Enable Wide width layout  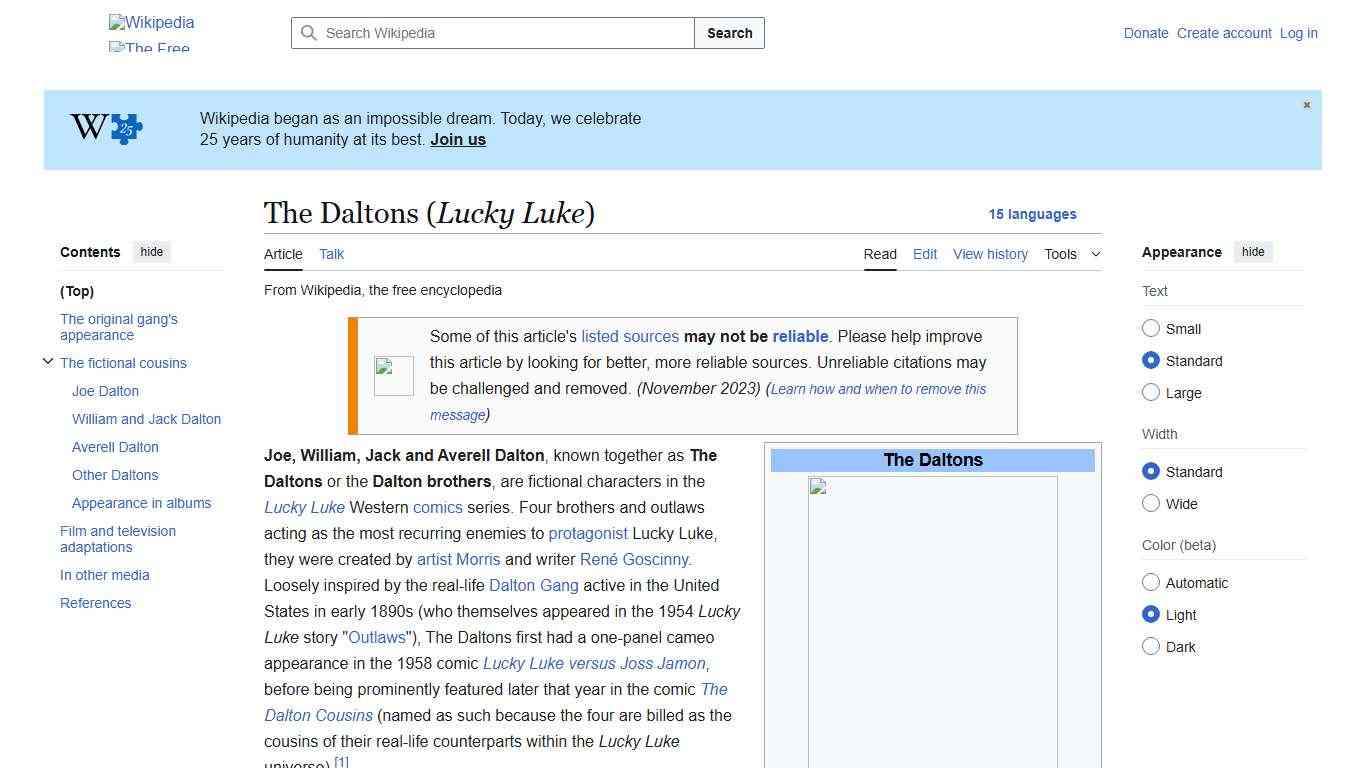(x=1151, y=503)
